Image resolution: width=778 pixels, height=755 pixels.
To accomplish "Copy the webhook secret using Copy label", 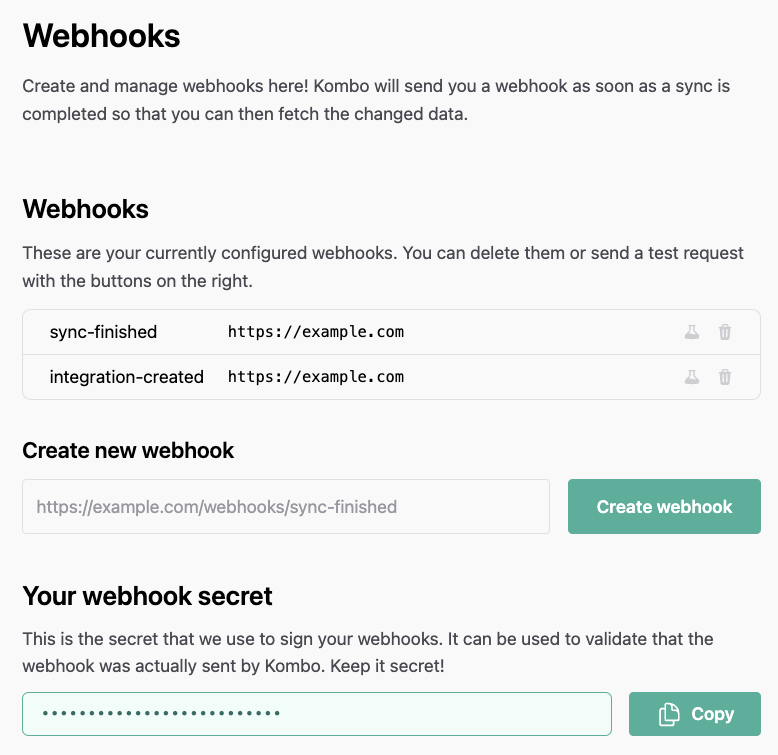I will click(x=713, y=714).
